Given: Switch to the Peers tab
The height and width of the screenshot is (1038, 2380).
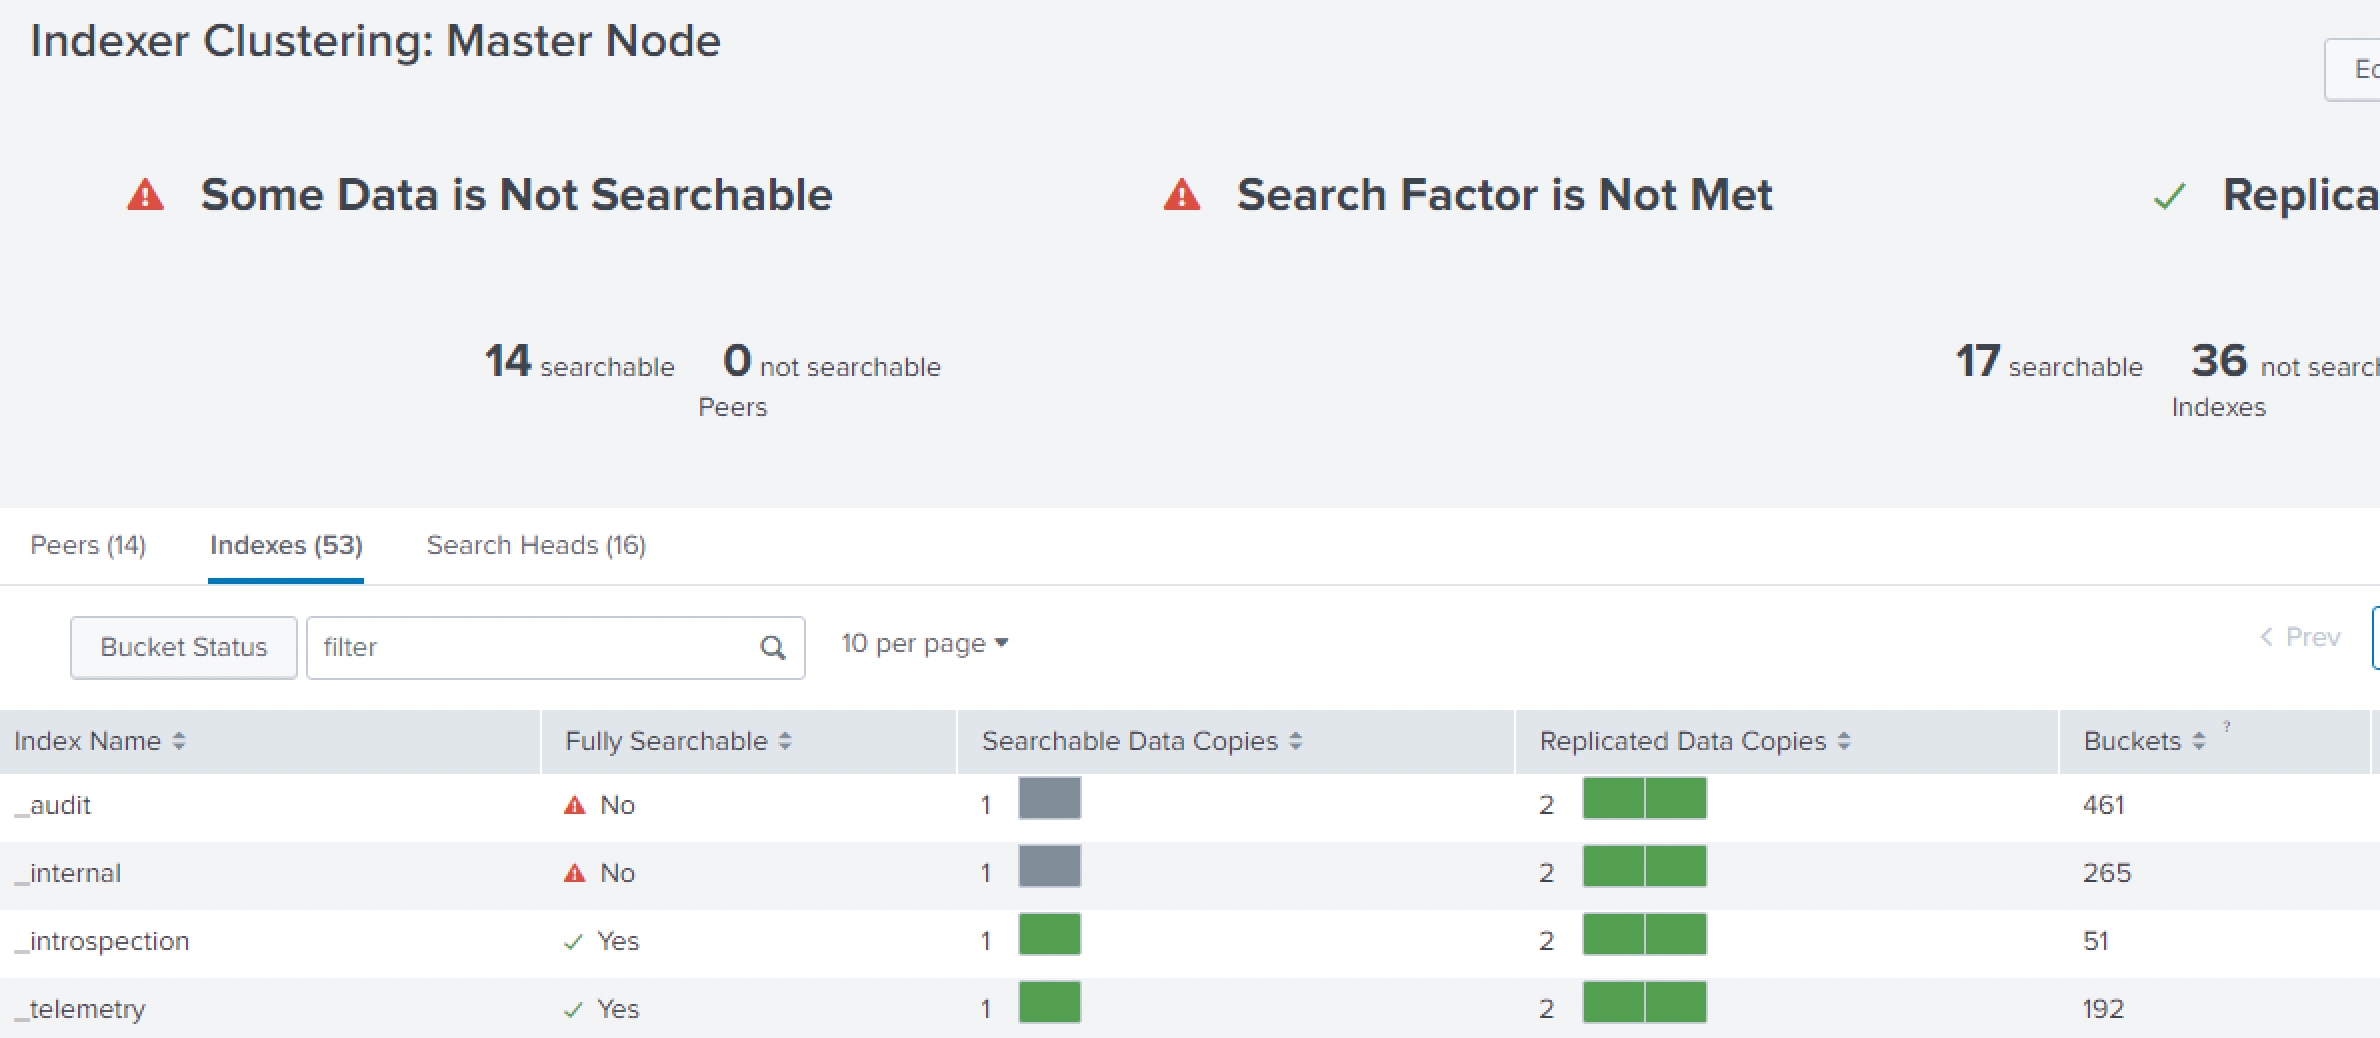Looking at the screenshot, I should pyautogui.click(x=88, y=545).
